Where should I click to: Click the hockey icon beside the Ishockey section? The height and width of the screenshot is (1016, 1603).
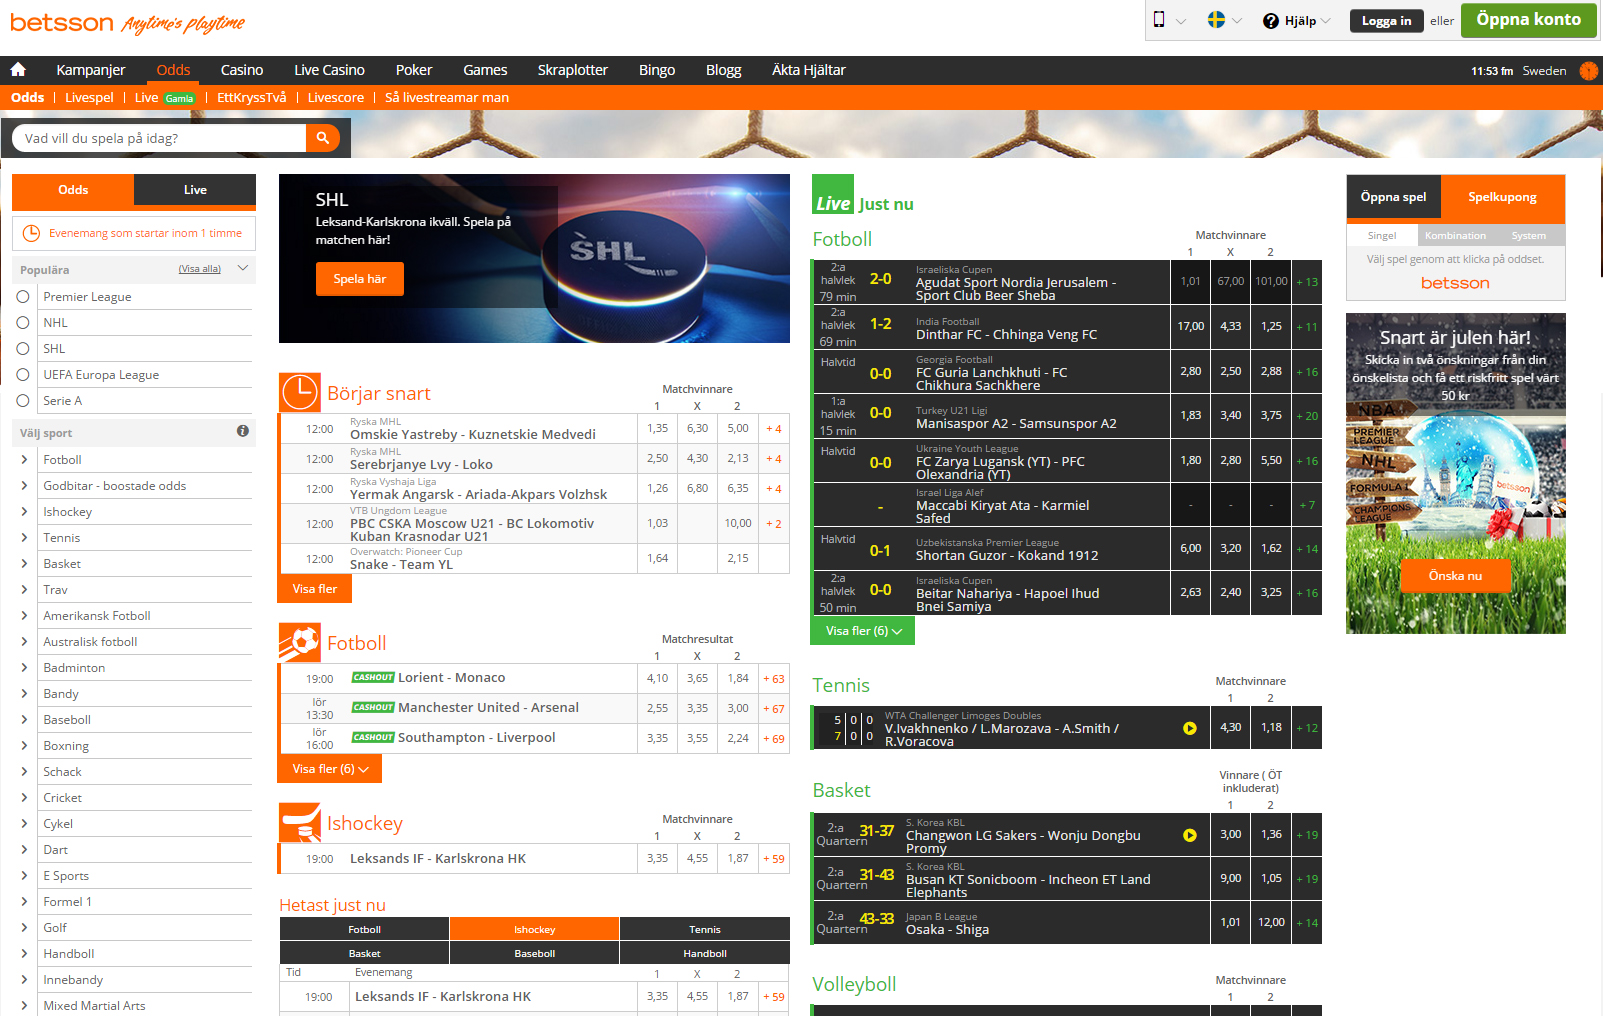click(x=298, y=822)
